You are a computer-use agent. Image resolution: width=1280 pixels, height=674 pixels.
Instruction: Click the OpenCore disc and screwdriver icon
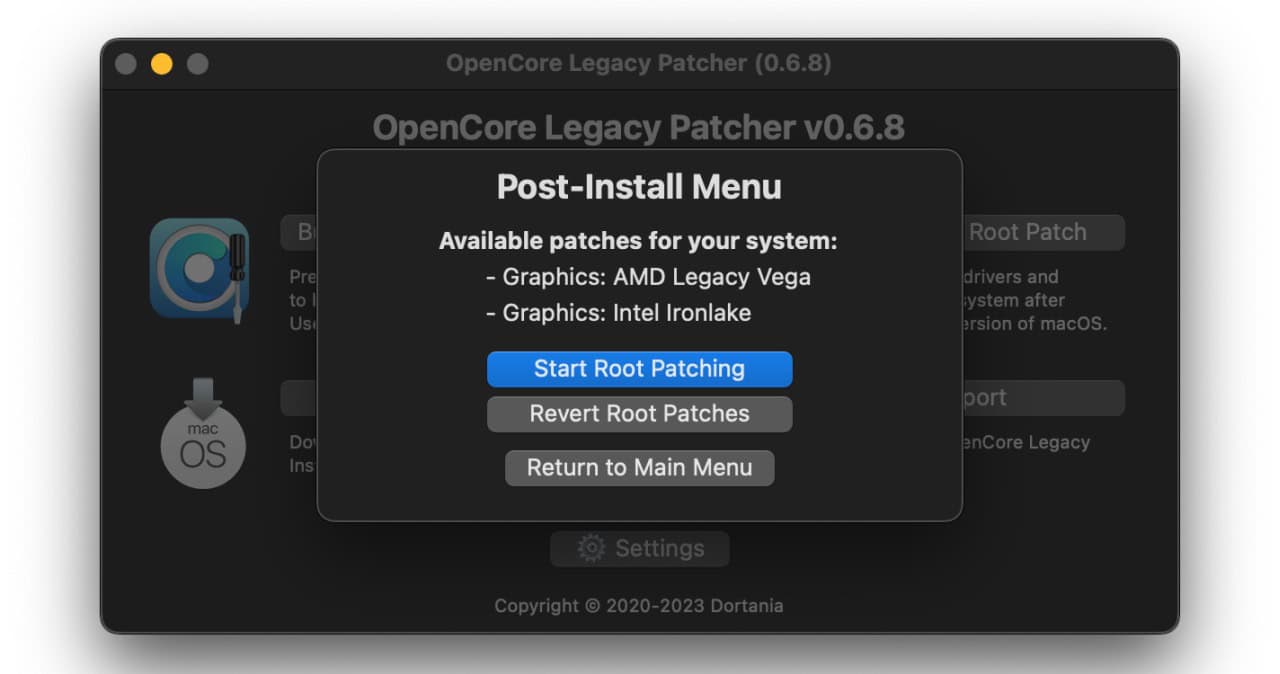[x=199, y=268]
